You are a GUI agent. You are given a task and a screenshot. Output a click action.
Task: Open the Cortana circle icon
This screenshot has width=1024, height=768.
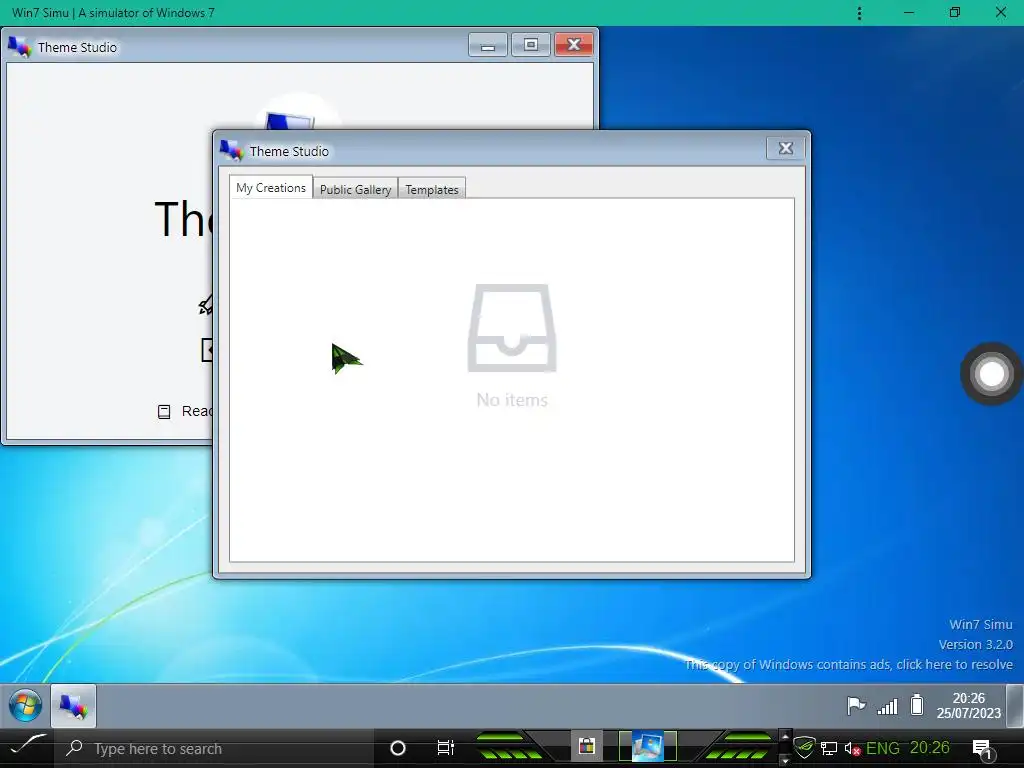click(397, 748)
